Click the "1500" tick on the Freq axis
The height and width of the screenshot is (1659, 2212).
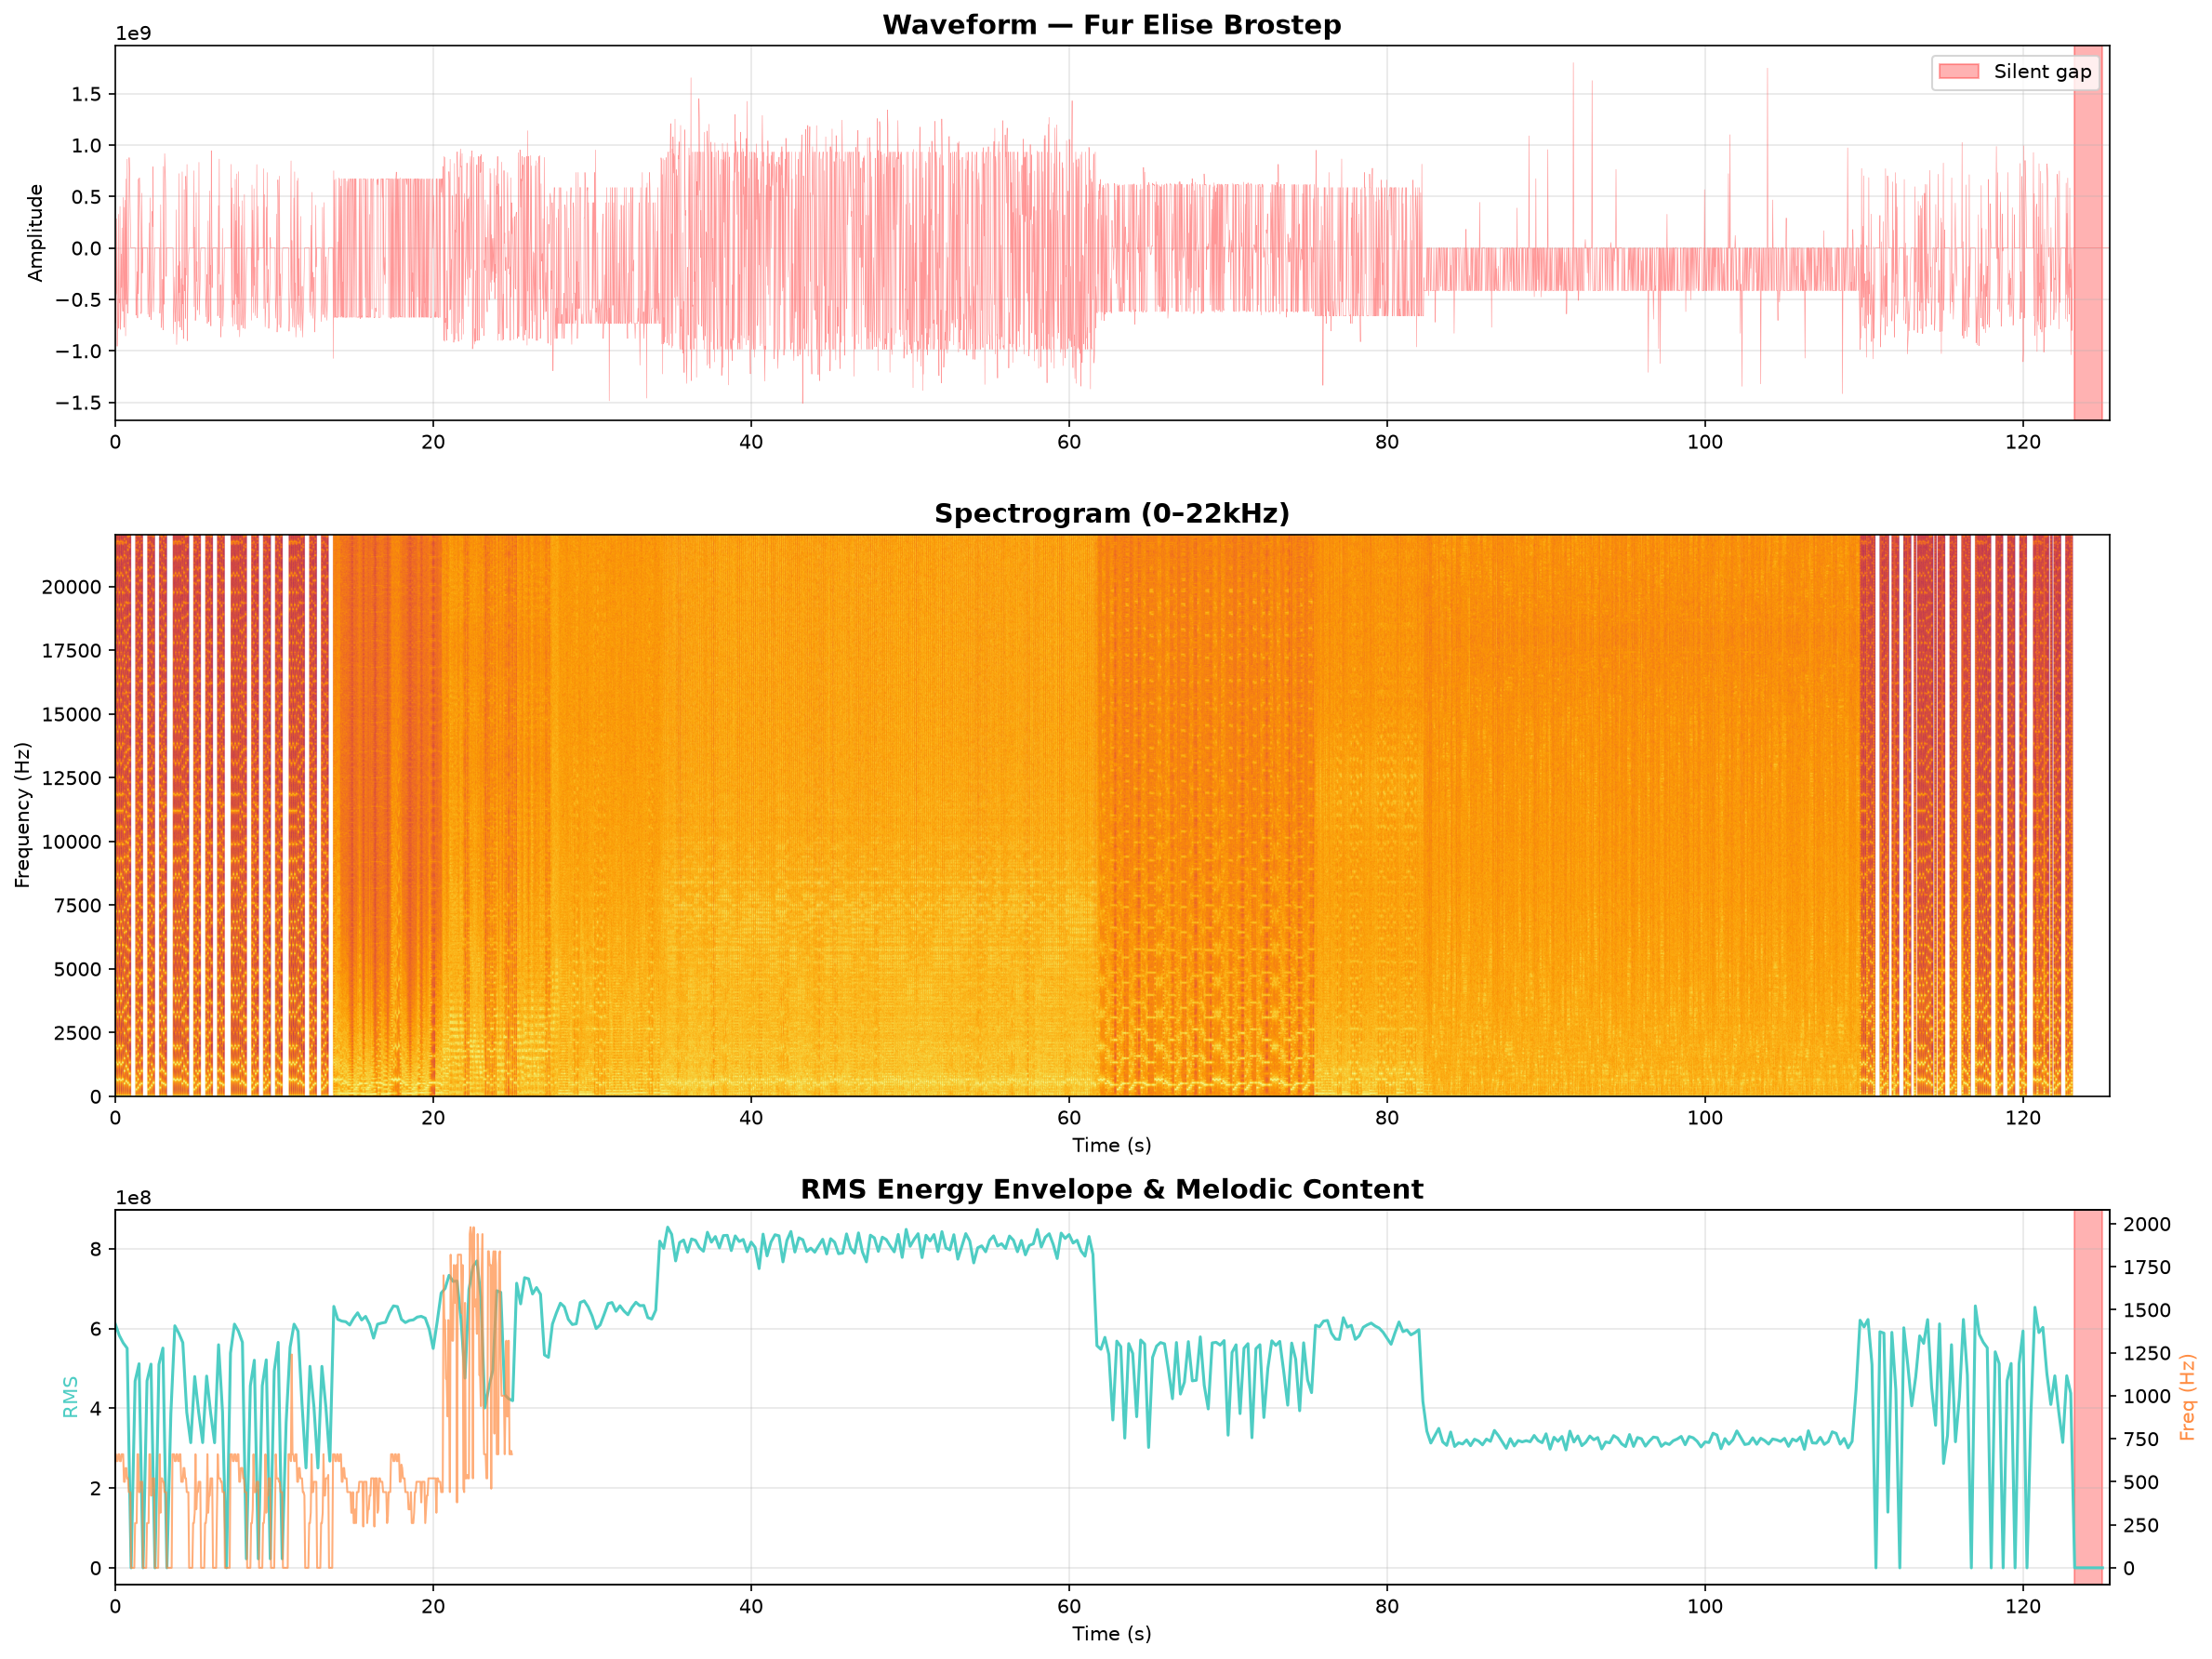pyautogui.click(x=2147, y=1310)
